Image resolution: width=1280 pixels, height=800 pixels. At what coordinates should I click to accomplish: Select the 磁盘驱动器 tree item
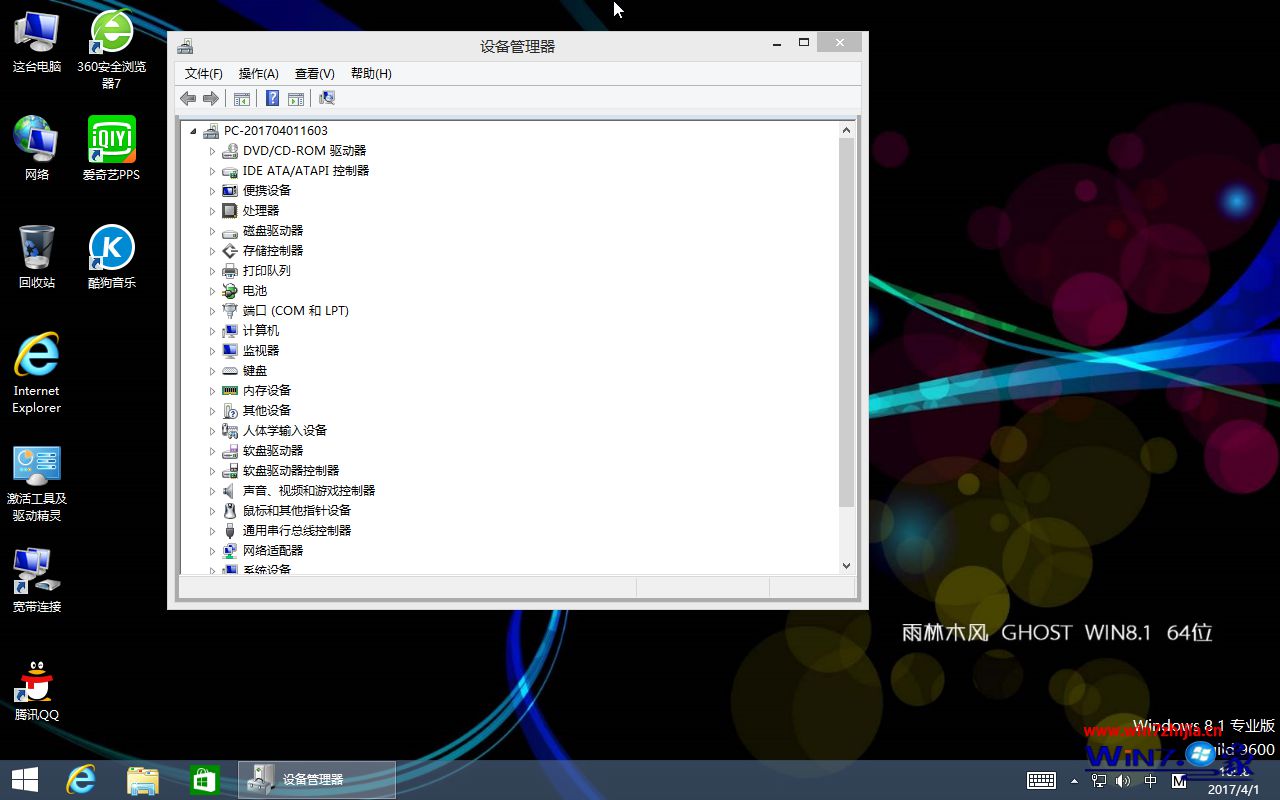point(272,230)
